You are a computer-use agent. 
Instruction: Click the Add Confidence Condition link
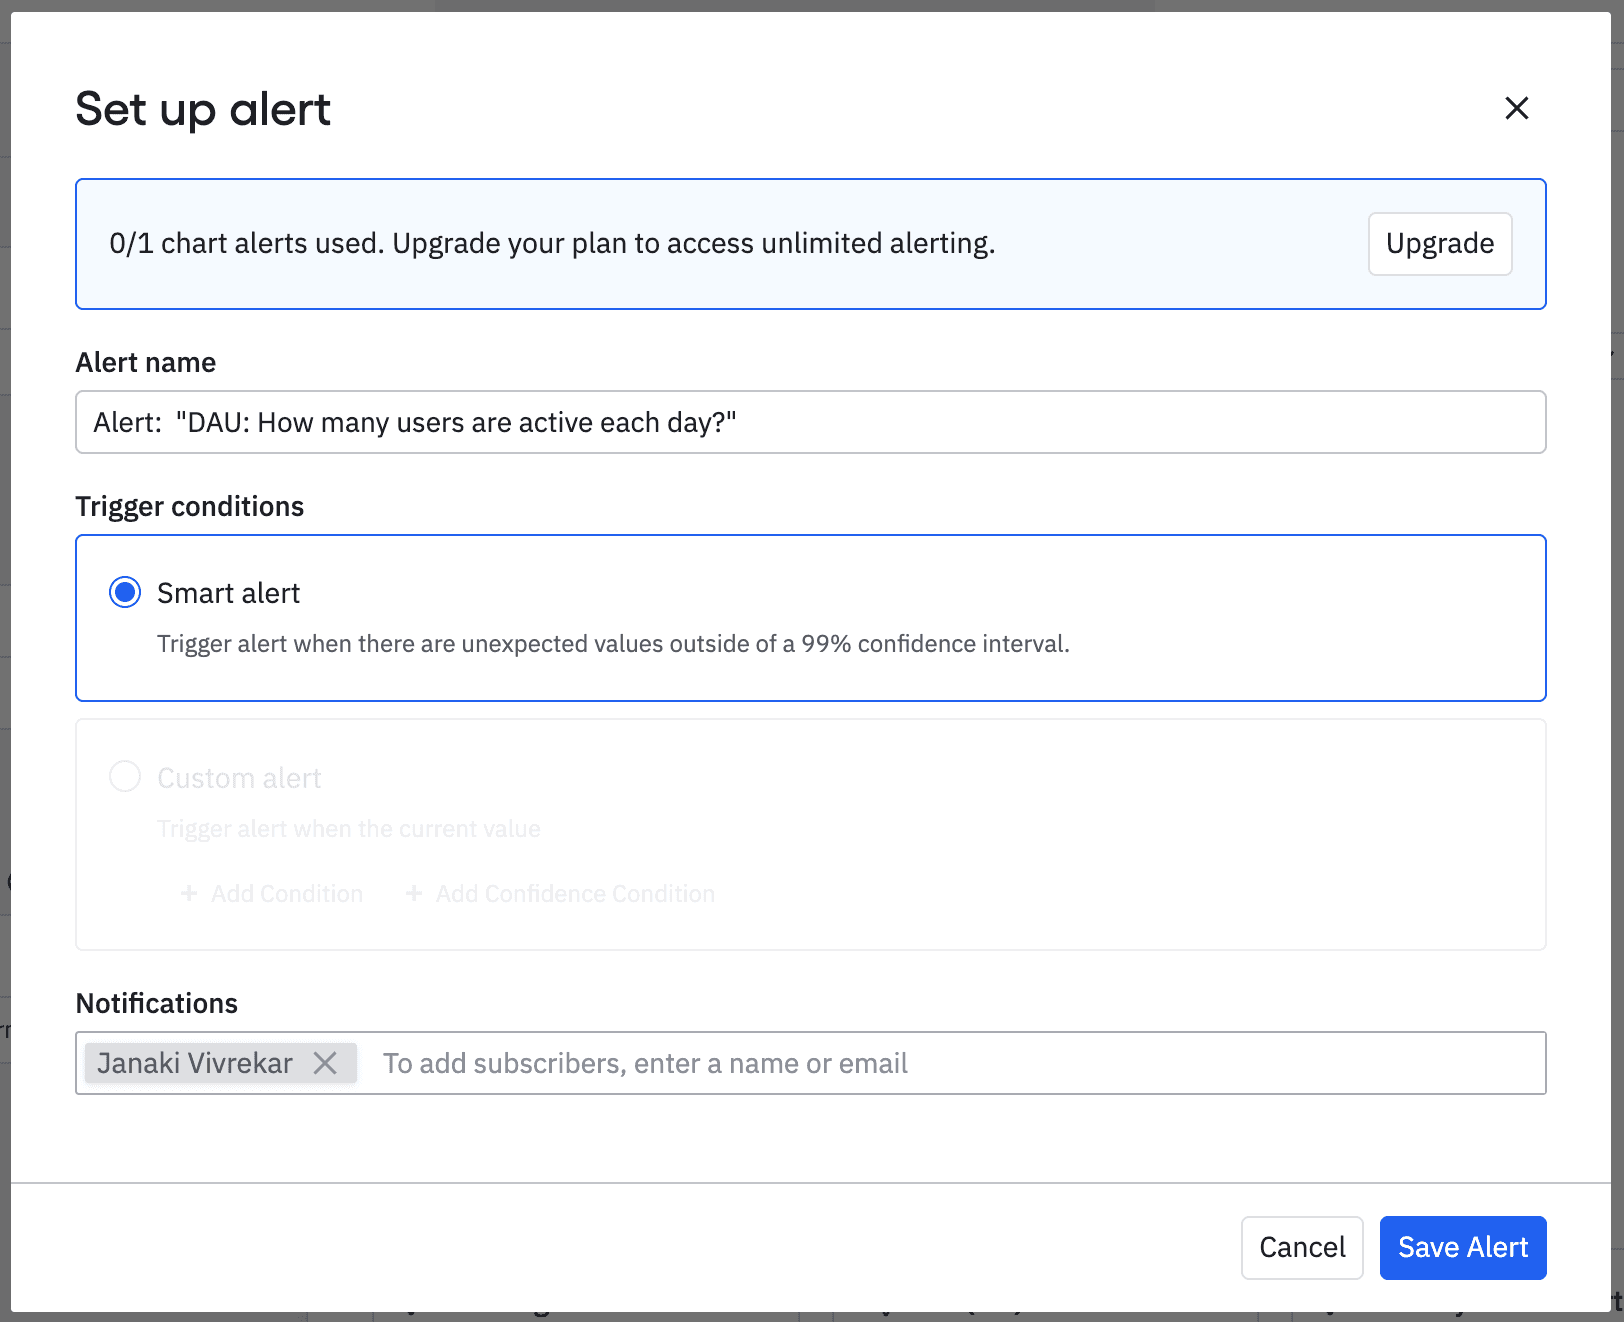click(x=575, y=894)
